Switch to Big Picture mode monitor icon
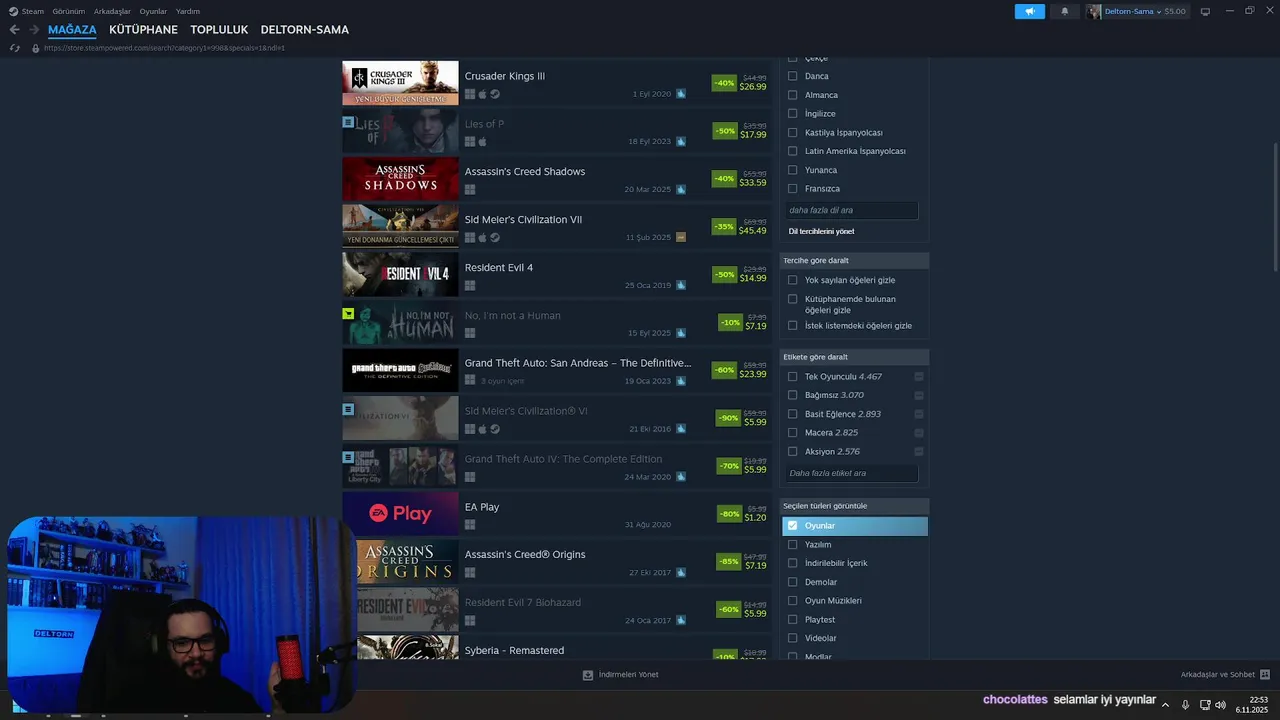The image size is (1280, 720). pos(1205,11)
